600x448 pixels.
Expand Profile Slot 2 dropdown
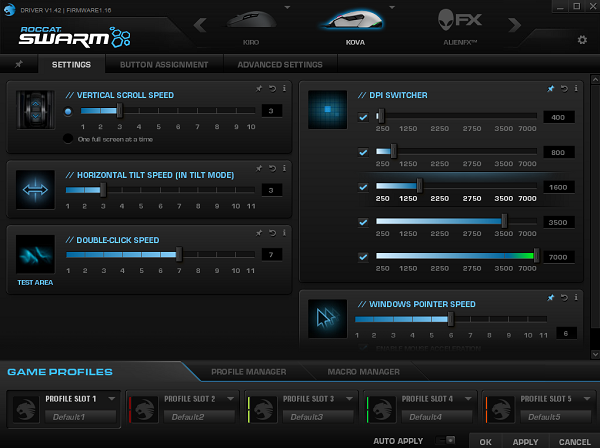[230, 399]
